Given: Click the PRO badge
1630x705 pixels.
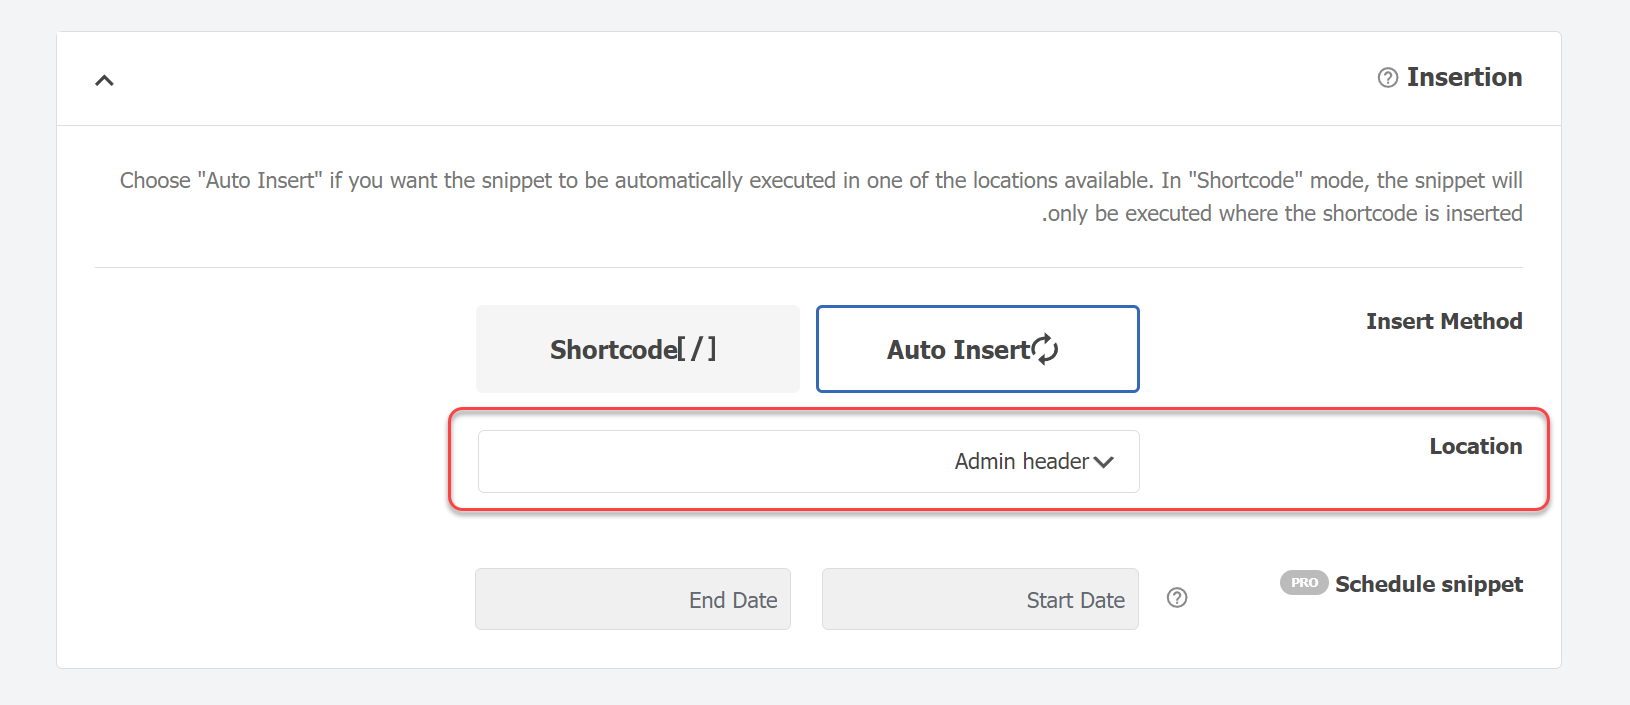Looking at the screenshot, I should (1304, 583).
